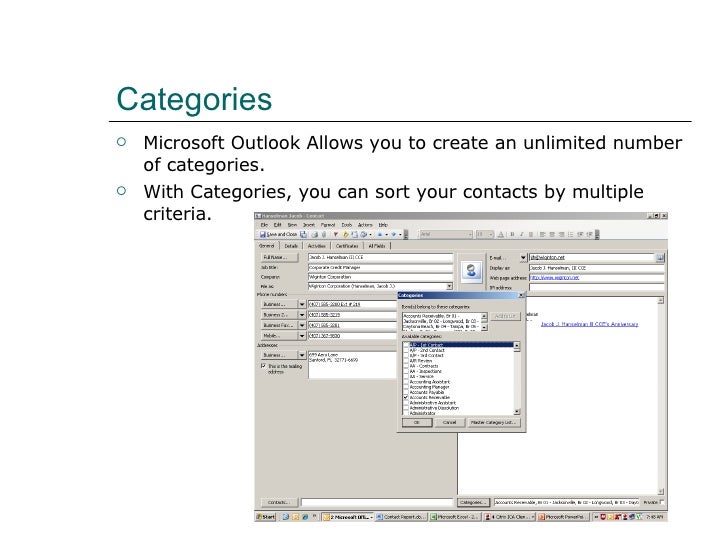This screenshot has width=728, height=546.
Task: Open the Master Category List
Action: [493, 422]
